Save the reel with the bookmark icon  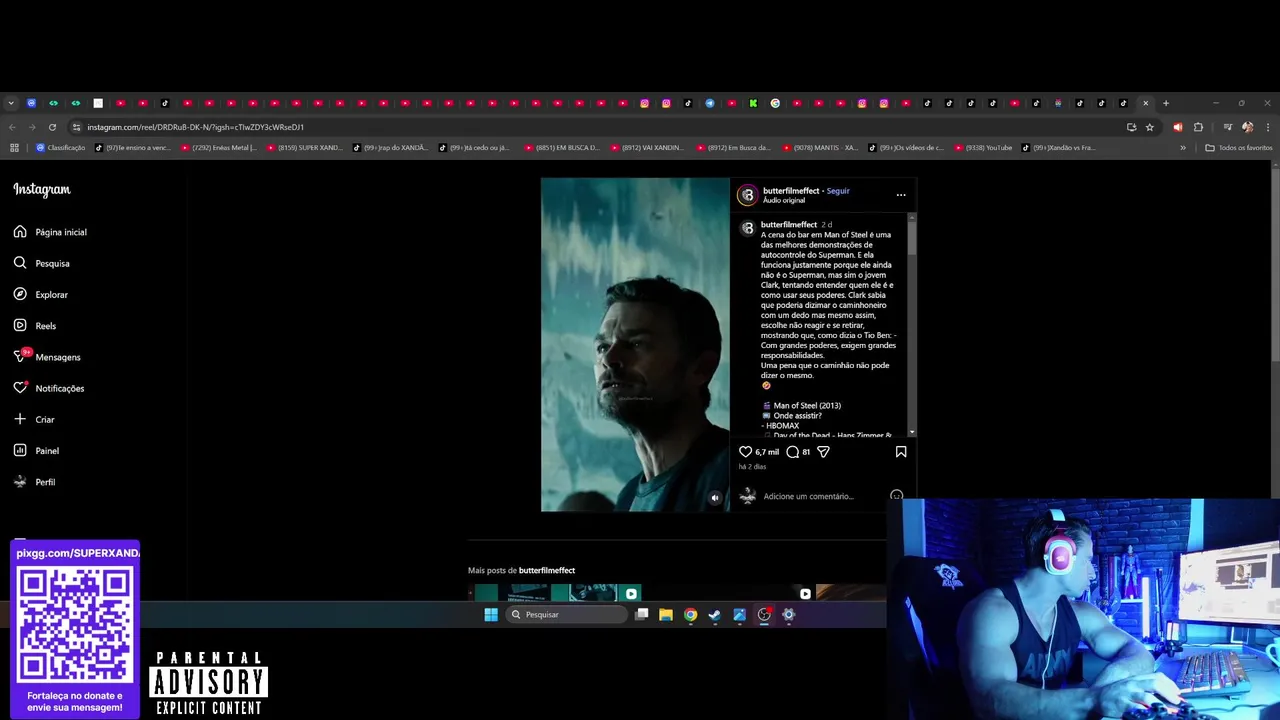pyautogui.click(x=901, y=452)
